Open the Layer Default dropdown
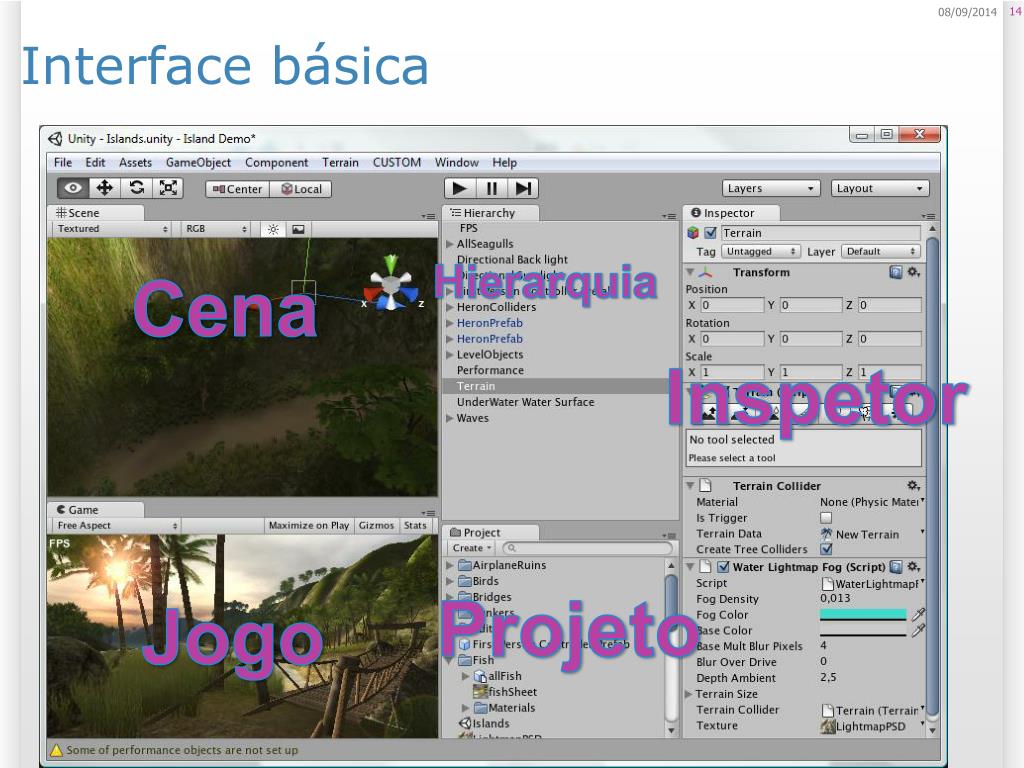This screenshot has width=1024, height=768. (881, 251)
